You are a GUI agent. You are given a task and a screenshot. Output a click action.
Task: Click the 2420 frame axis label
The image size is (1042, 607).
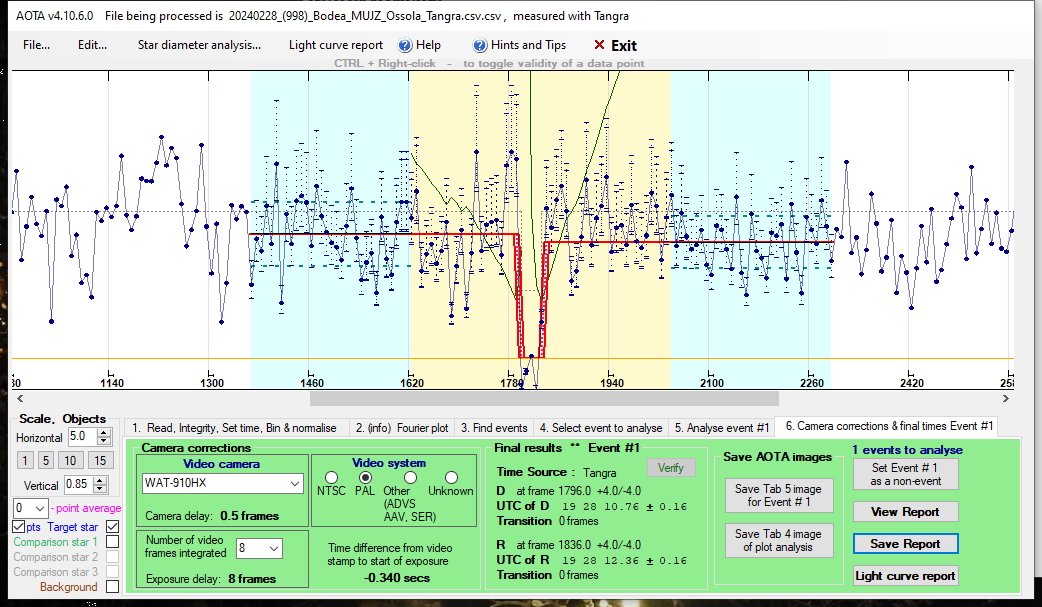click(912, 383)
